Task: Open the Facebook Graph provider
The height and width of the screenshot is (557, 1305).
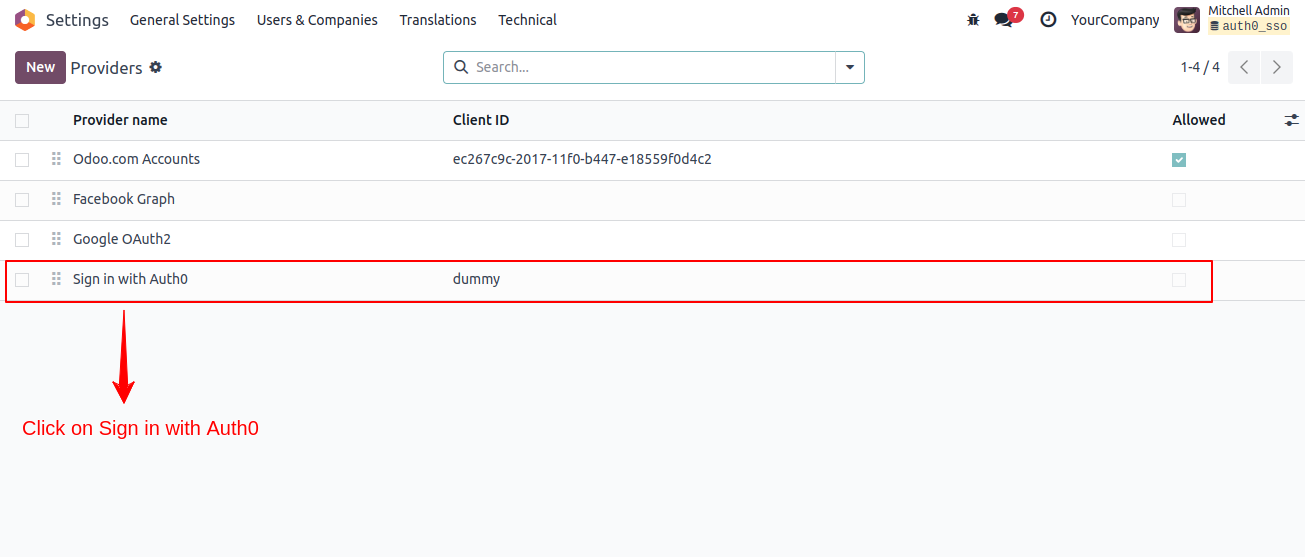Action: click(x=124, y=200)
